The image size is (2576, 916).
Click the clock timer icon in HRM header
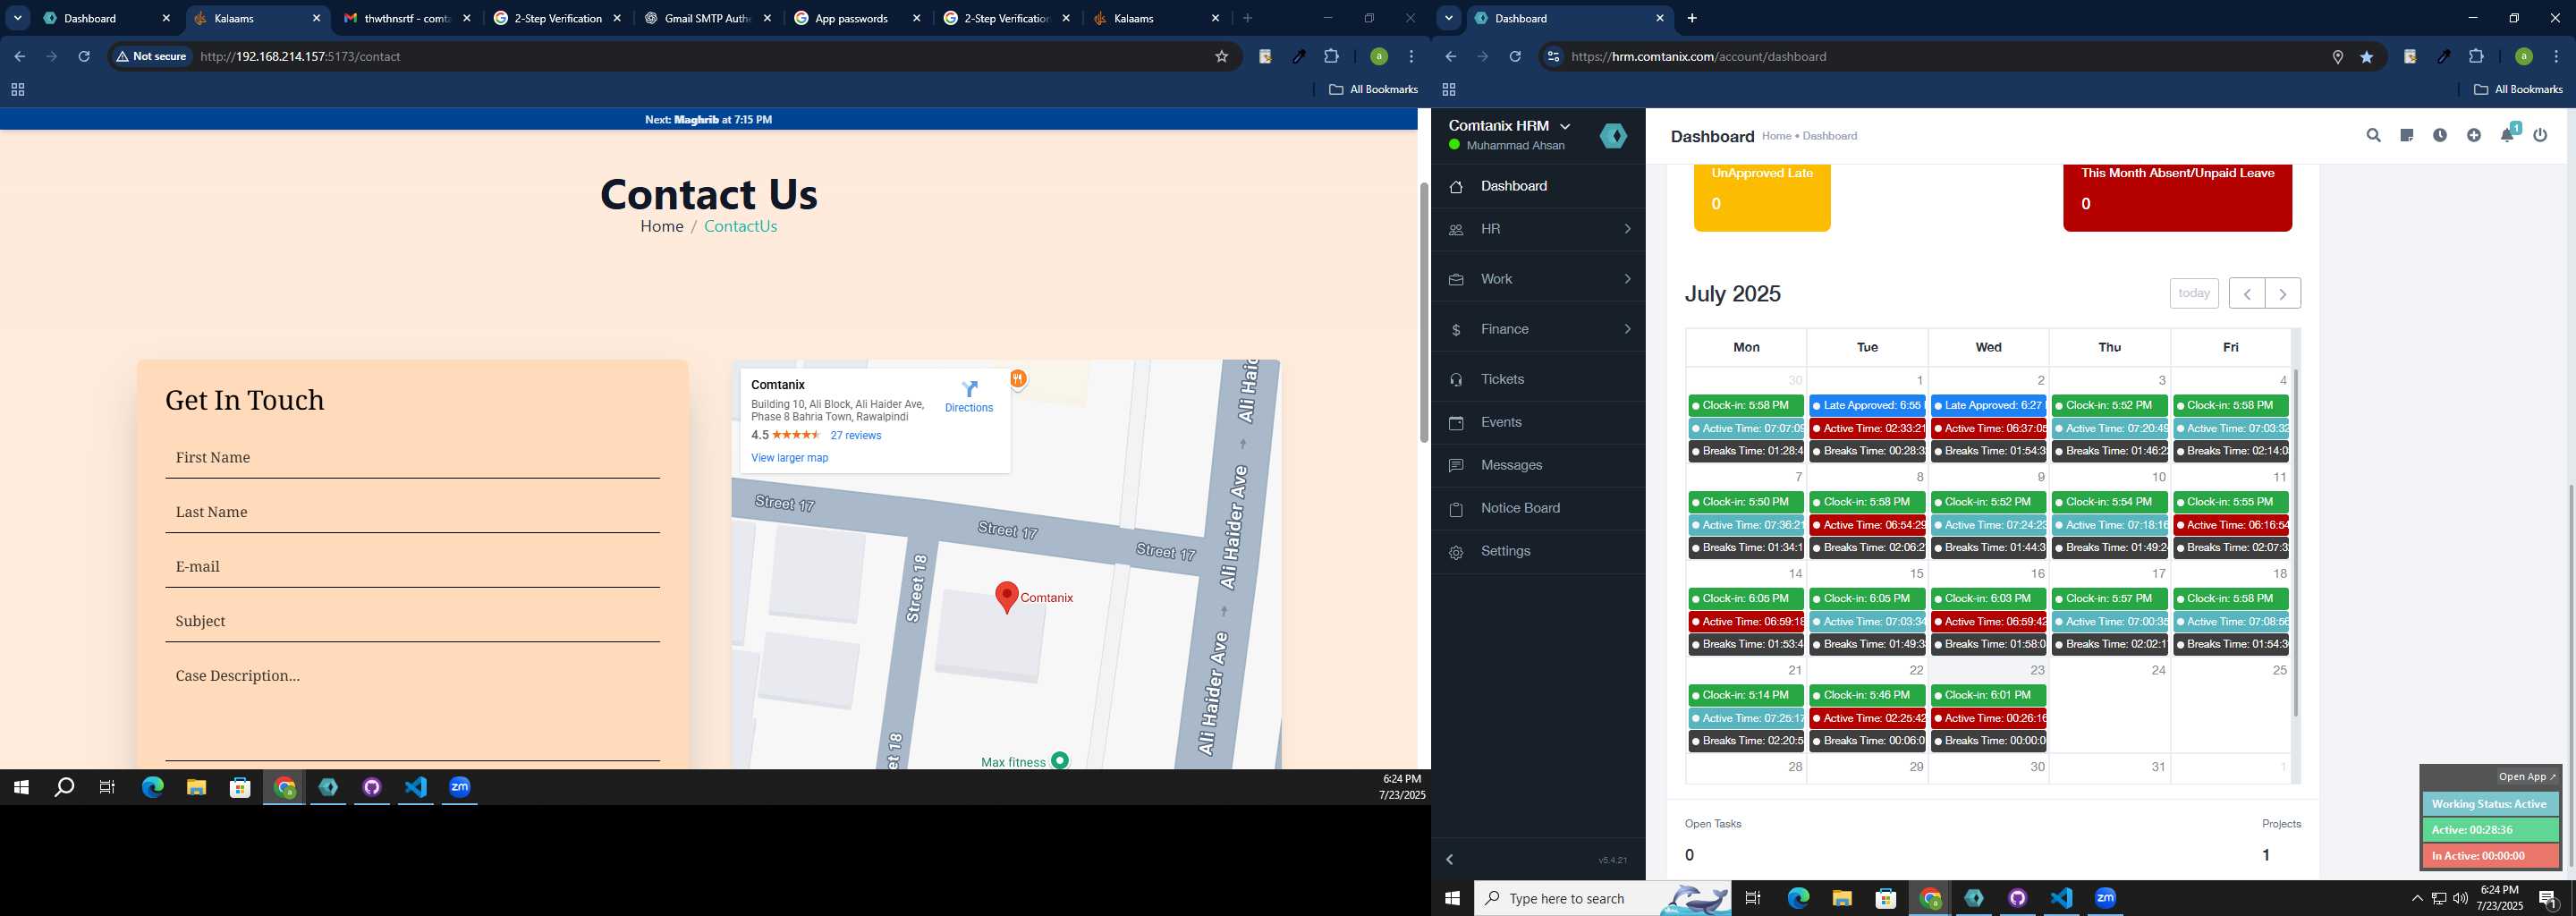tap(2440, 135)
